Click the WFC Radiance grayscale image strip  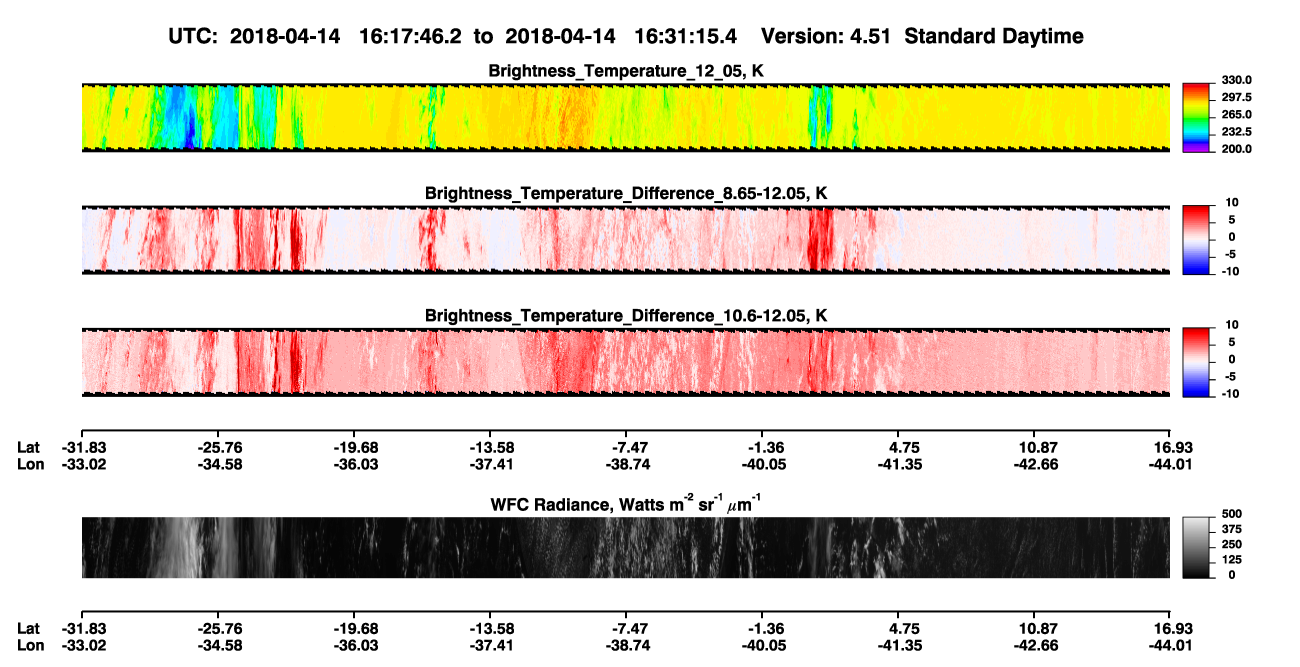click(625, 547)
